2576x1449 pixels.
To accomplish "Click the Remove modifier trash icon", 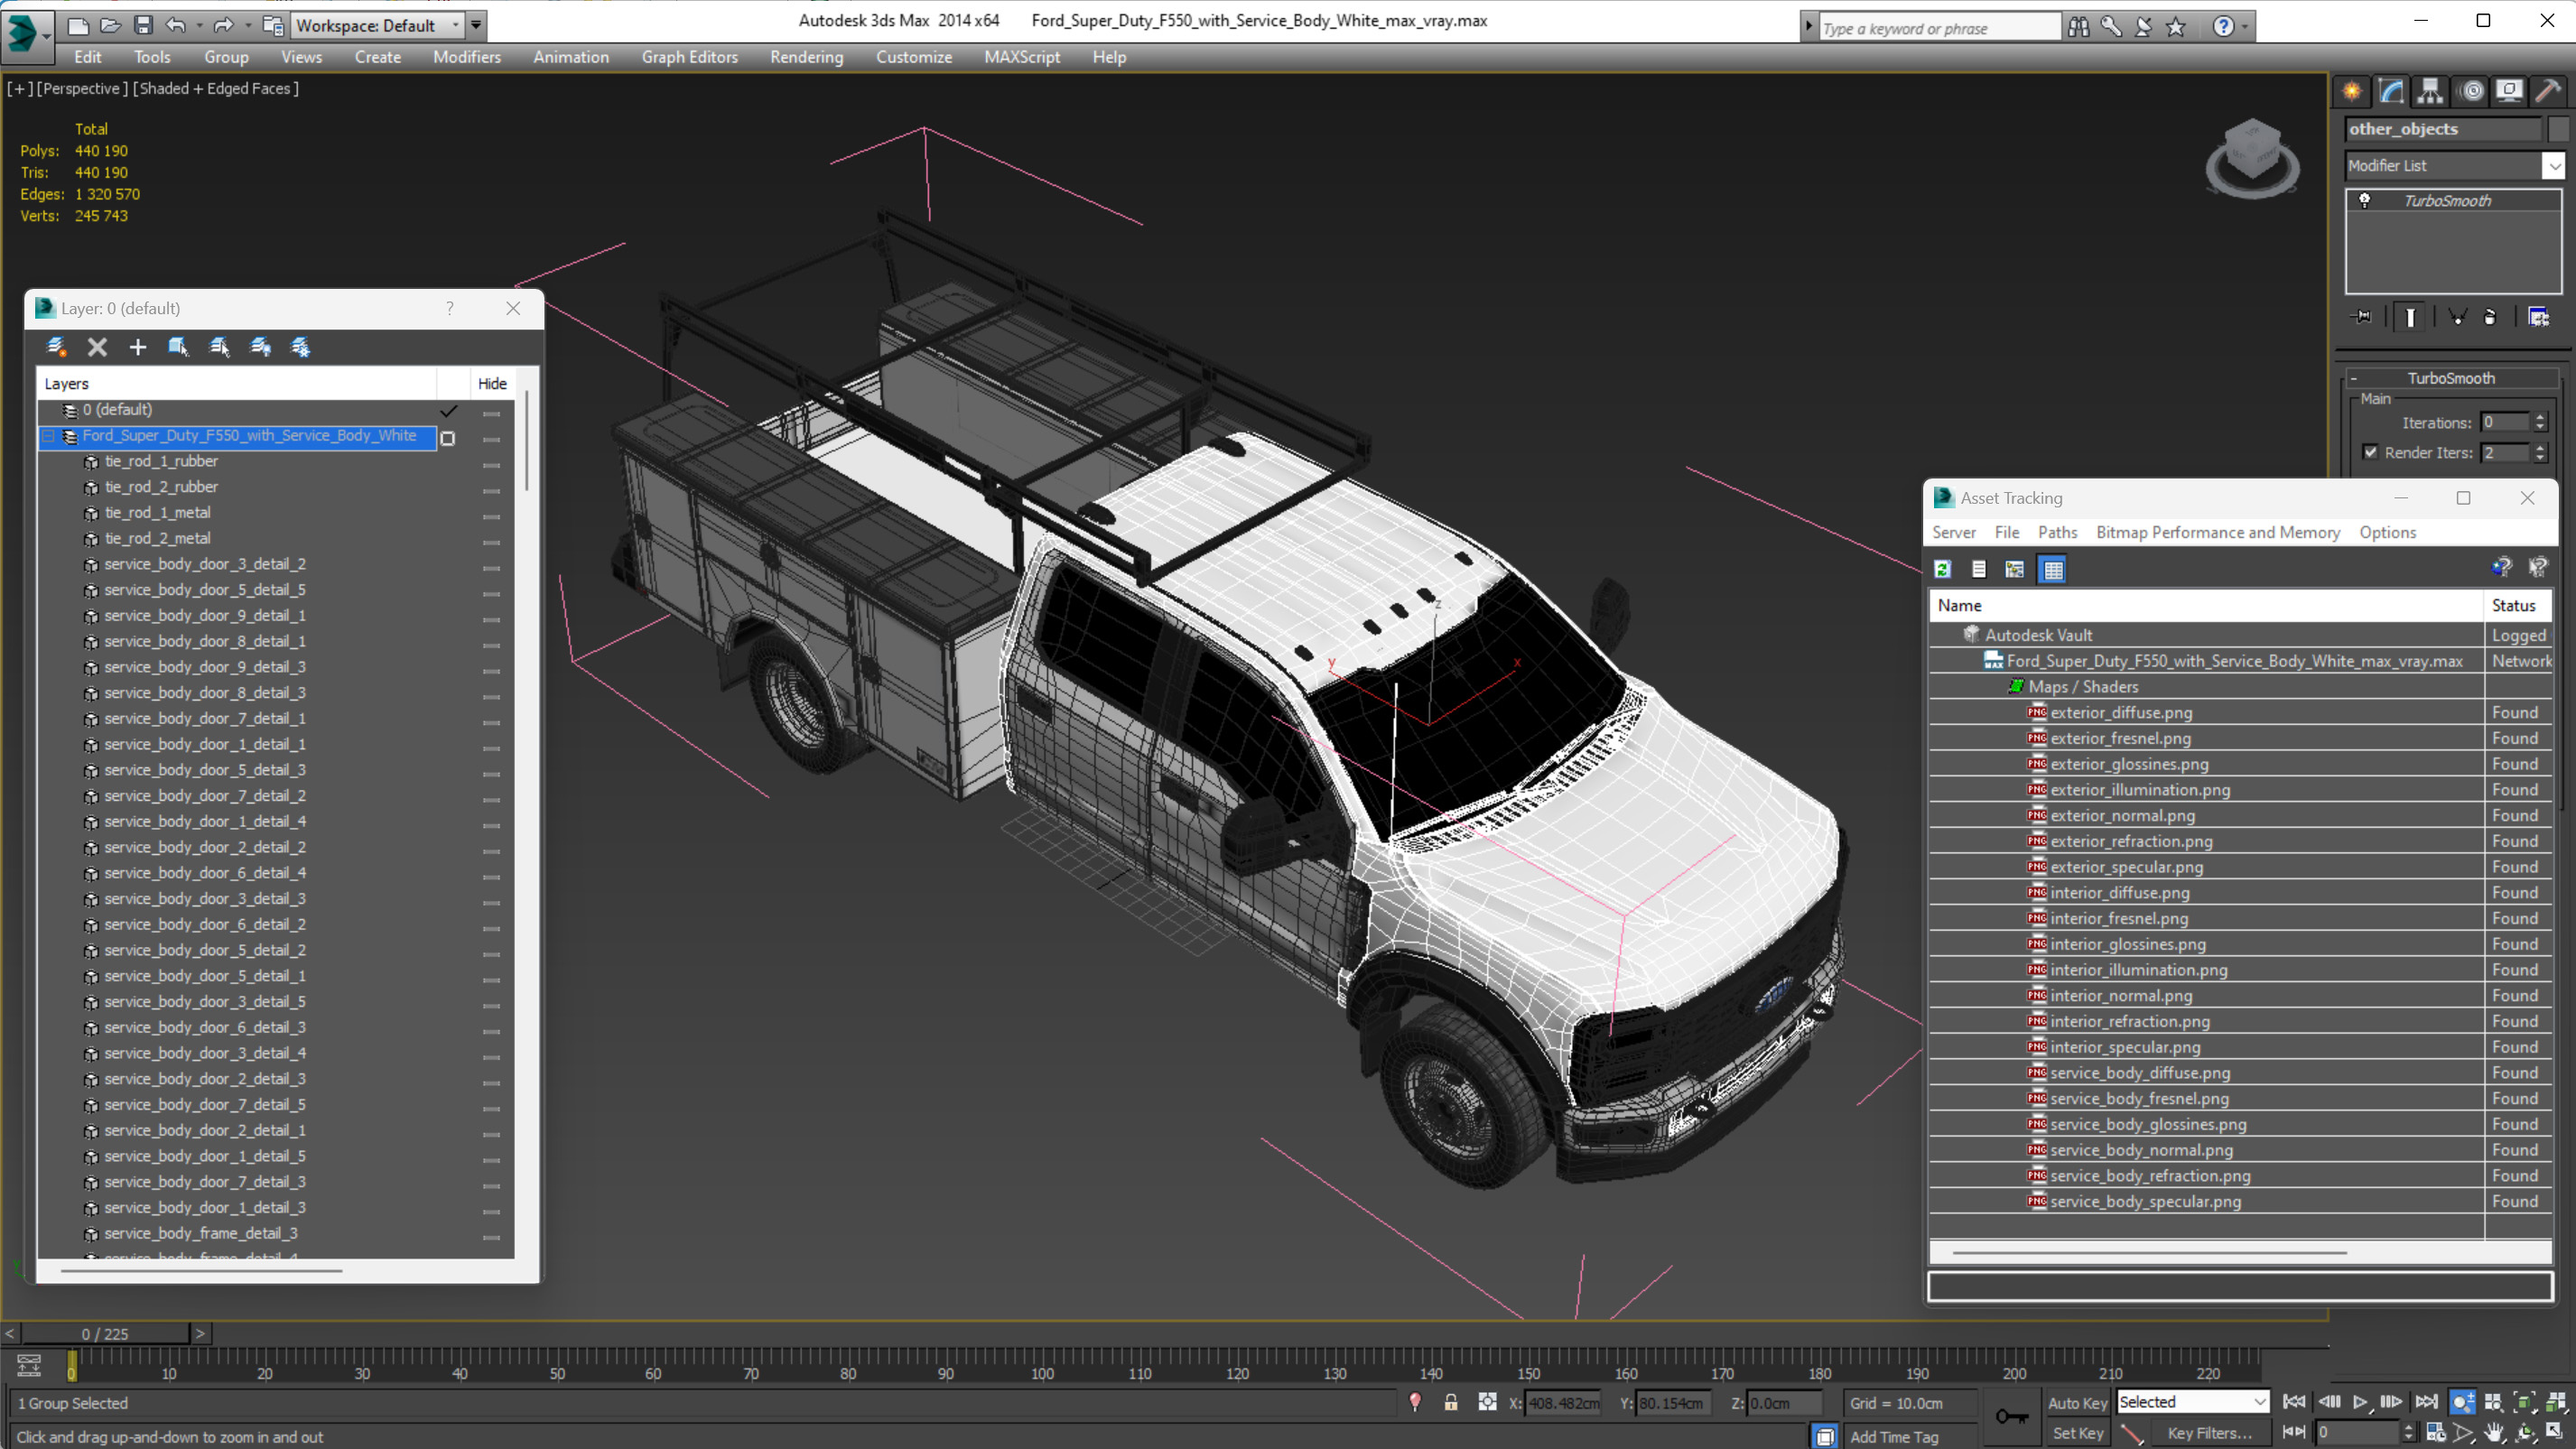I will pyautogui.click(x=2490, y=317).
